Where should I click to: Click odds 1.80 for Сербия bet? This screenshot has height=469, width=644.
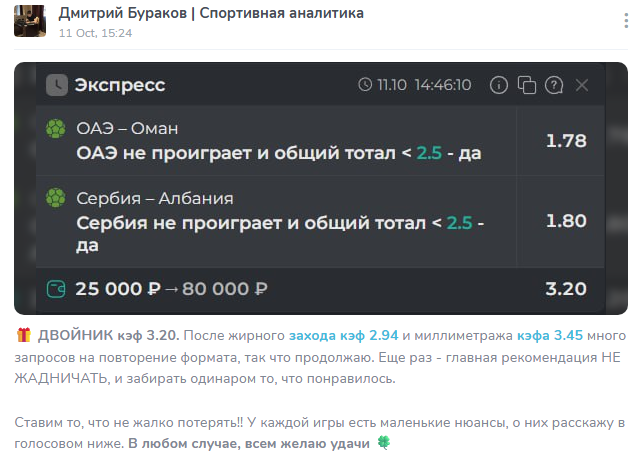click(x=566, y=221)
